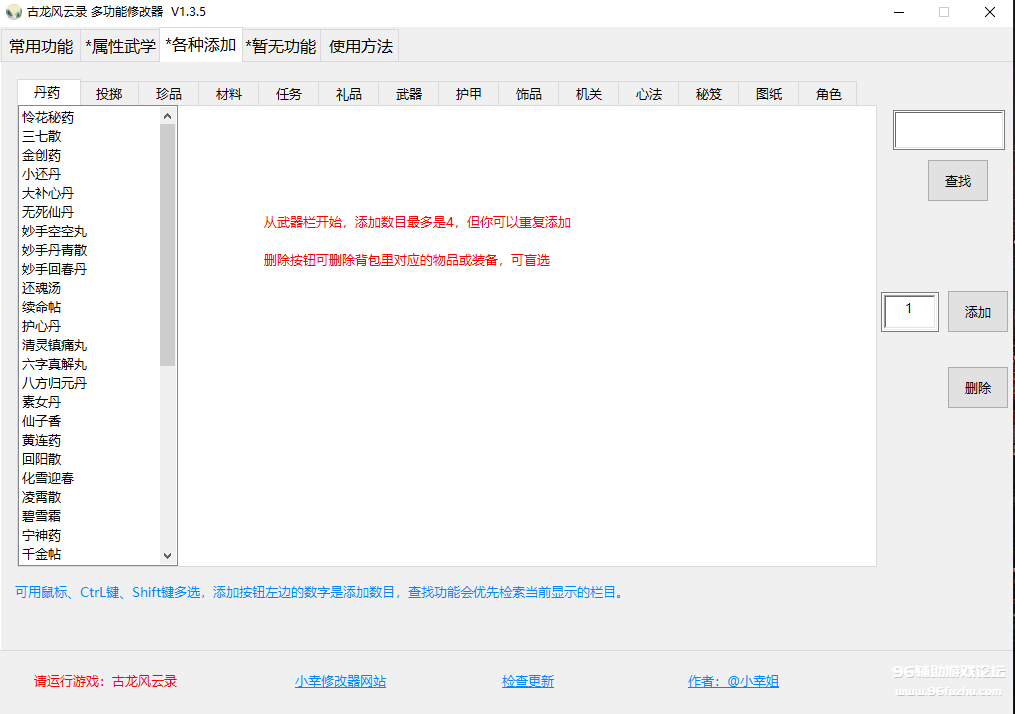Screen dimensions: 1015x714
Task: Open the 投掷 category tab
Action: point(109,94)
